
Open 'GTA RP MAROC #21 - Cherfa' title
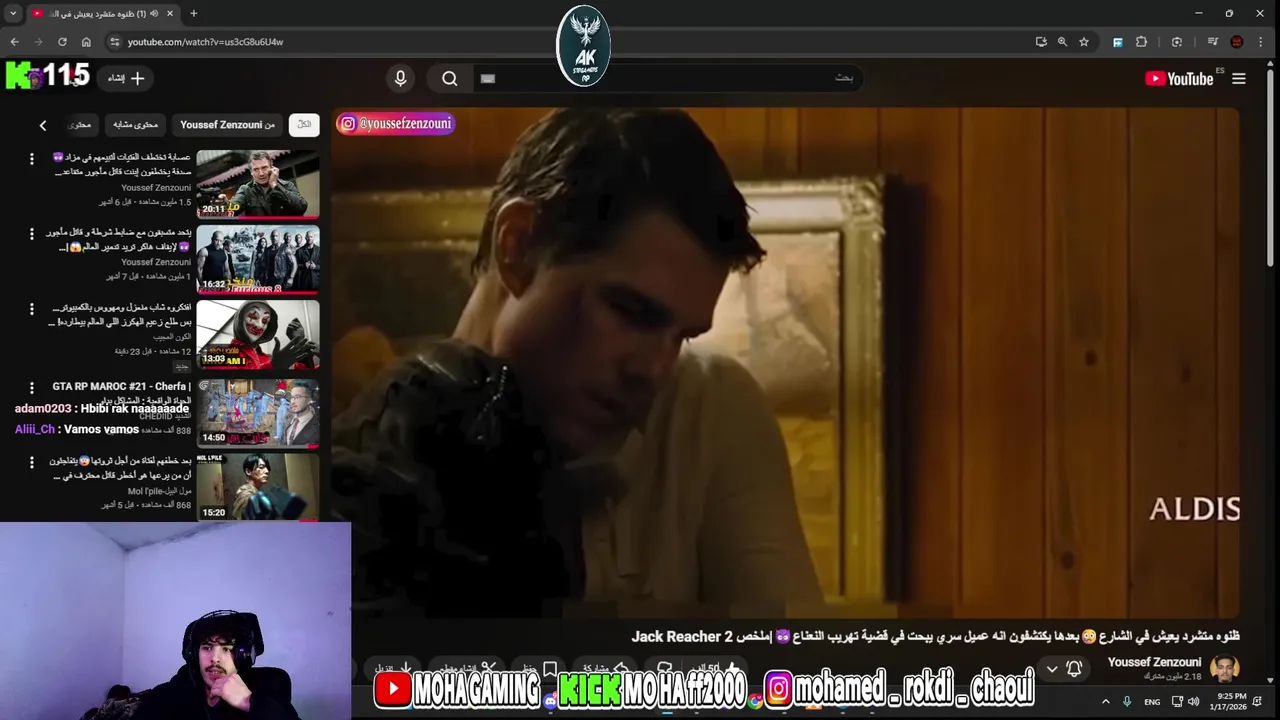tap(121, 386)
